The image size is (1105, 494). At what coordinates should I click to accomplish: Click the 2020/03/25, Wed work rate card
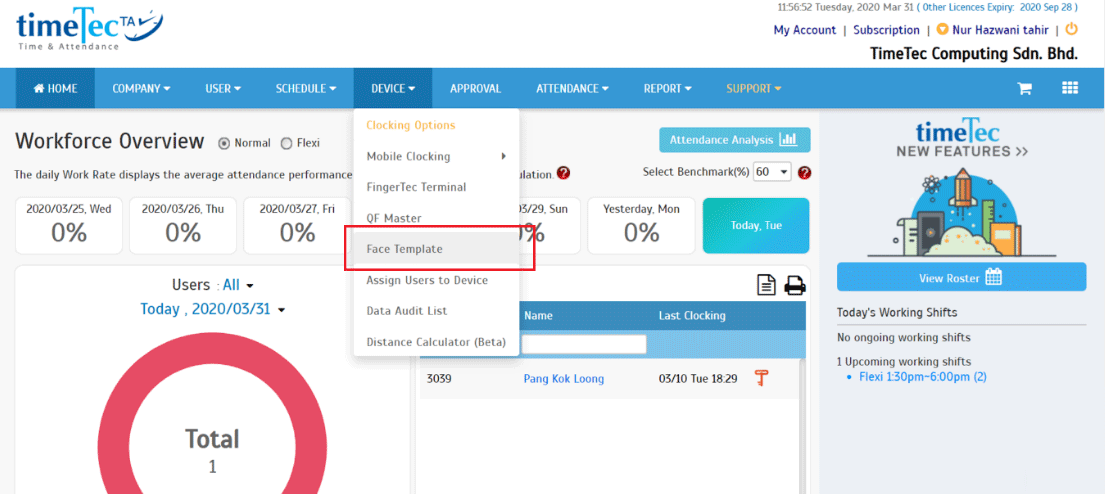pyautogui.click(x=68, y=226)
